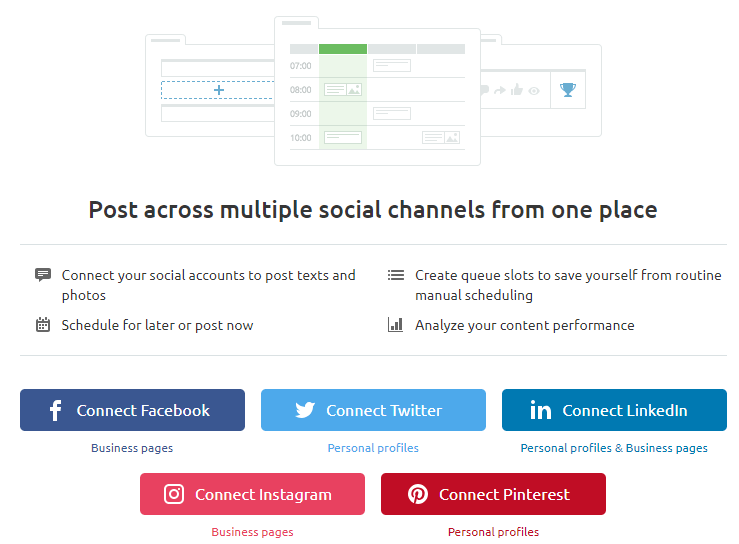Screen dimensions: 739x544
Task: Click the Instagram camera icon
Action: pyautogui.click(x=174, y=494)
